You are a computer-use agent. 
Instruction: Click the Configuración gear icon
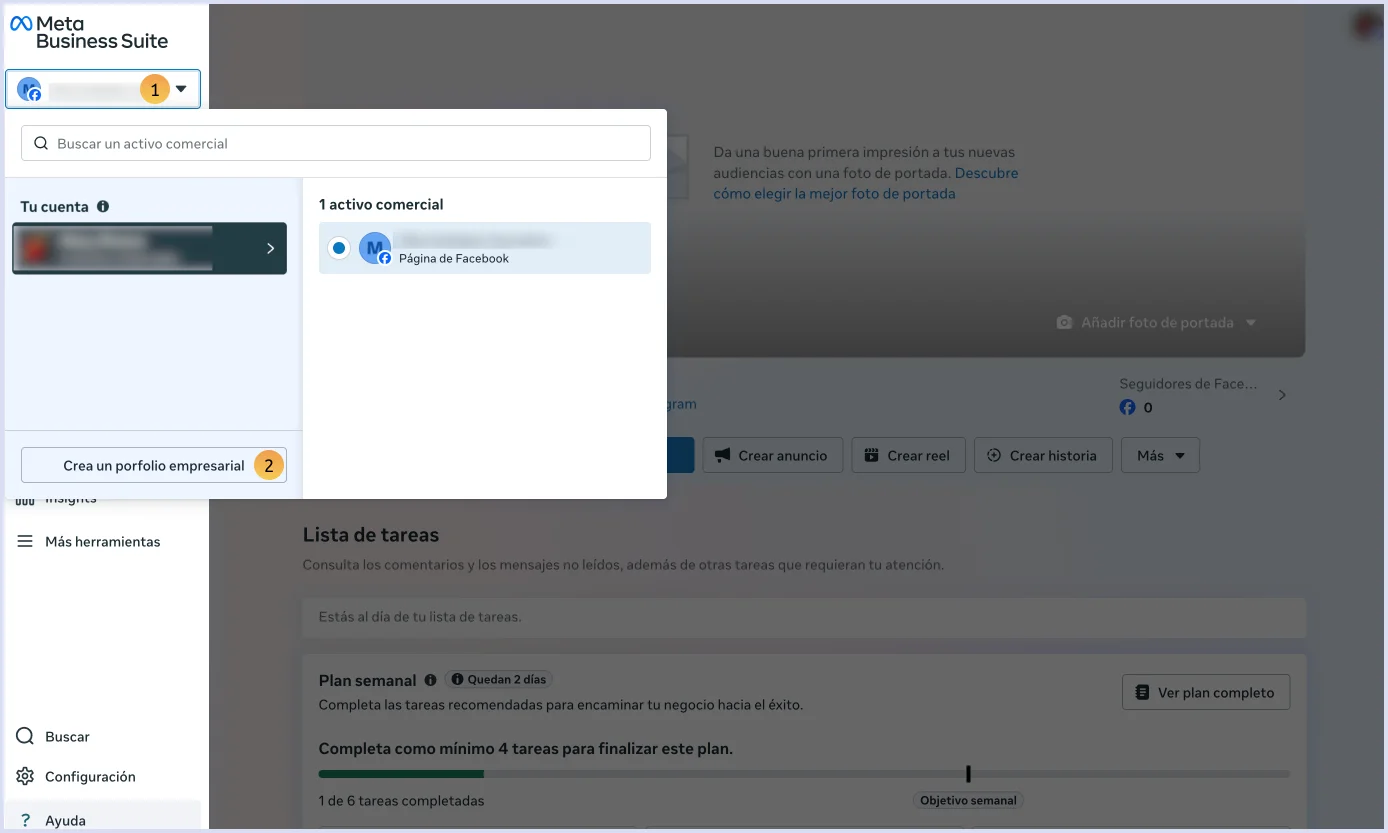click(x=25, y=776)
